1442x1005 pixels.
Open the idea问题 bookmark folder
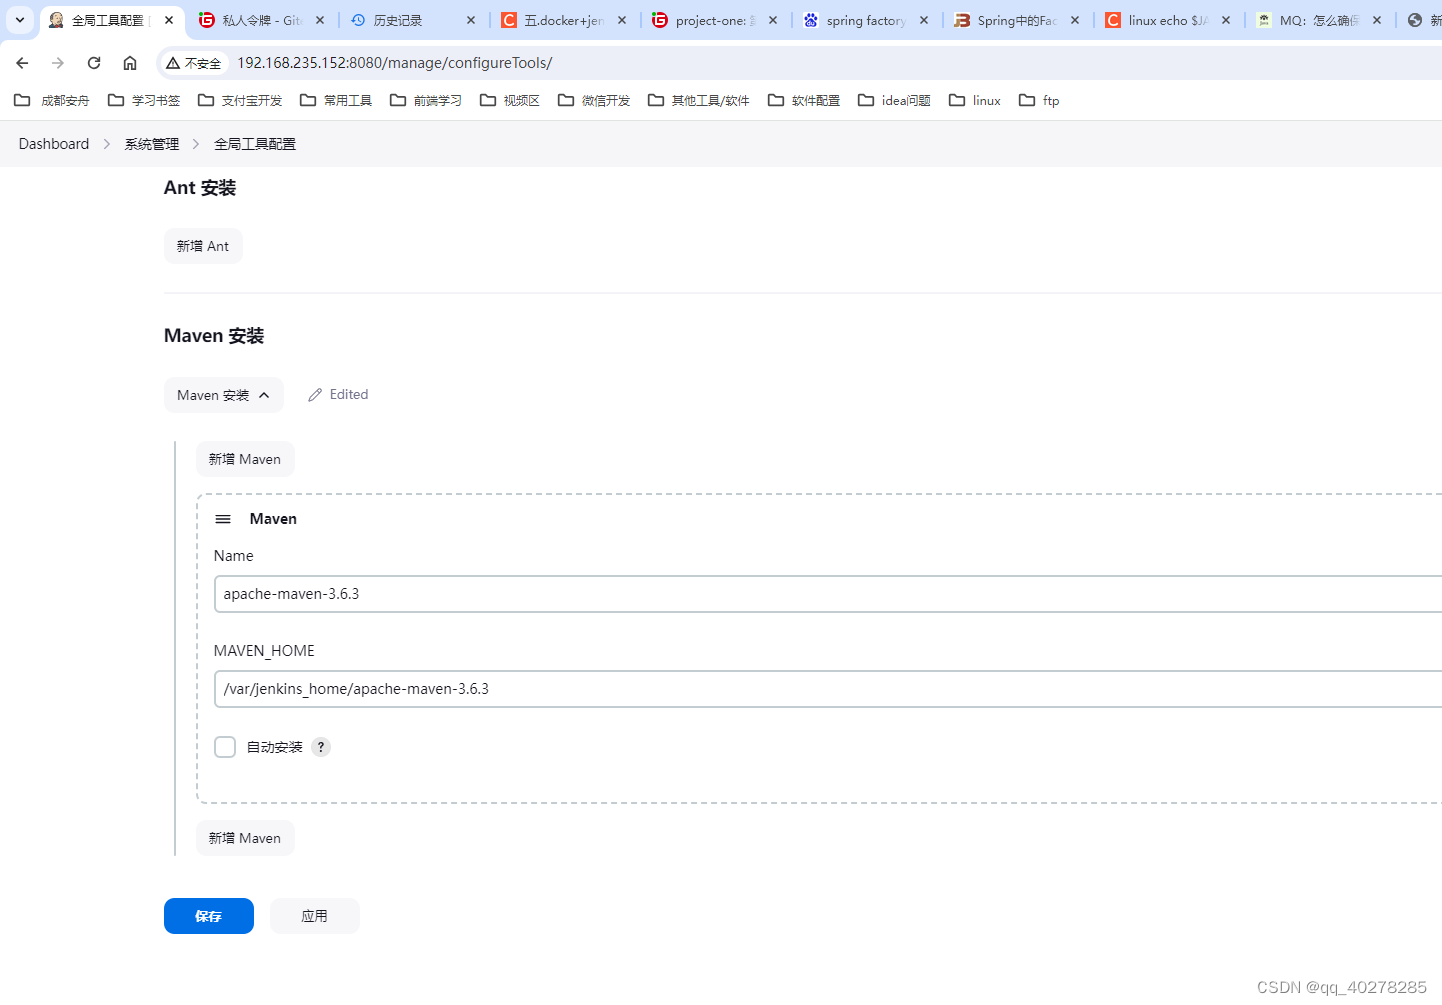(895, 100)
